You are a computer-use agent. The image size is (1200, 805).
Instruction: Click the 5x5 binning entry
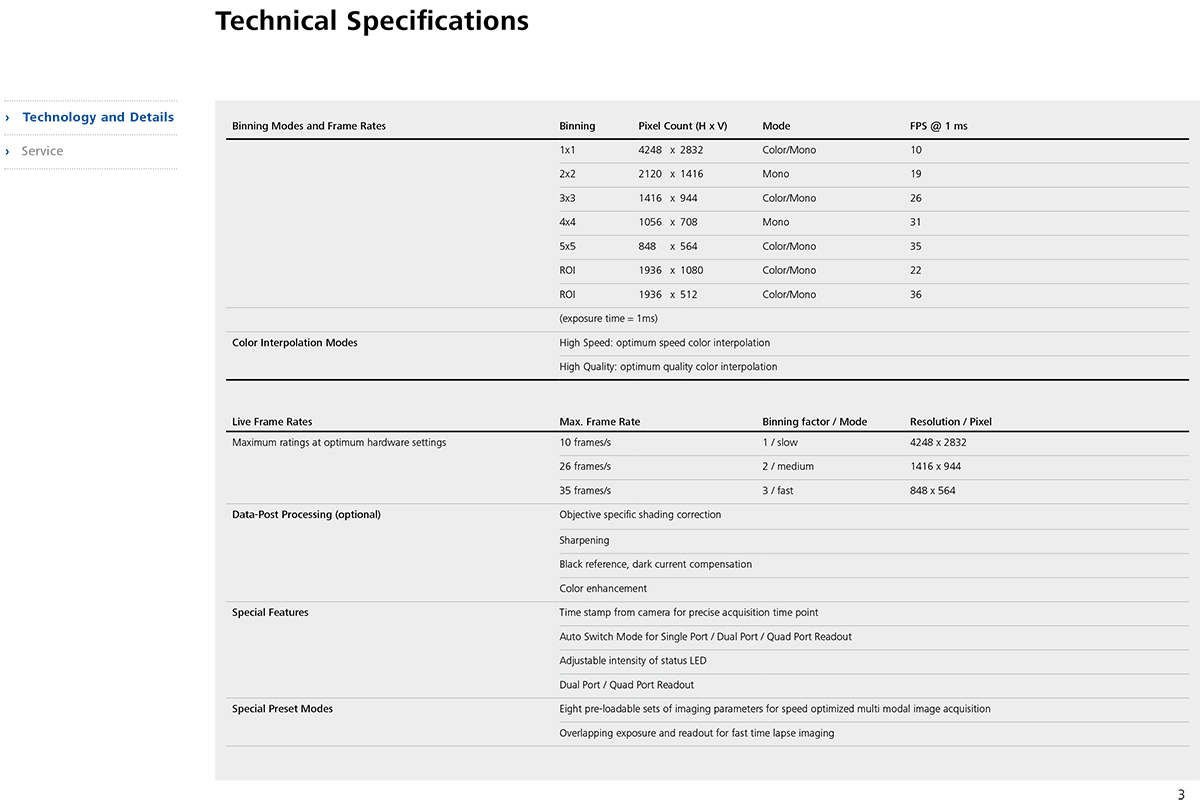click(568, 246)
